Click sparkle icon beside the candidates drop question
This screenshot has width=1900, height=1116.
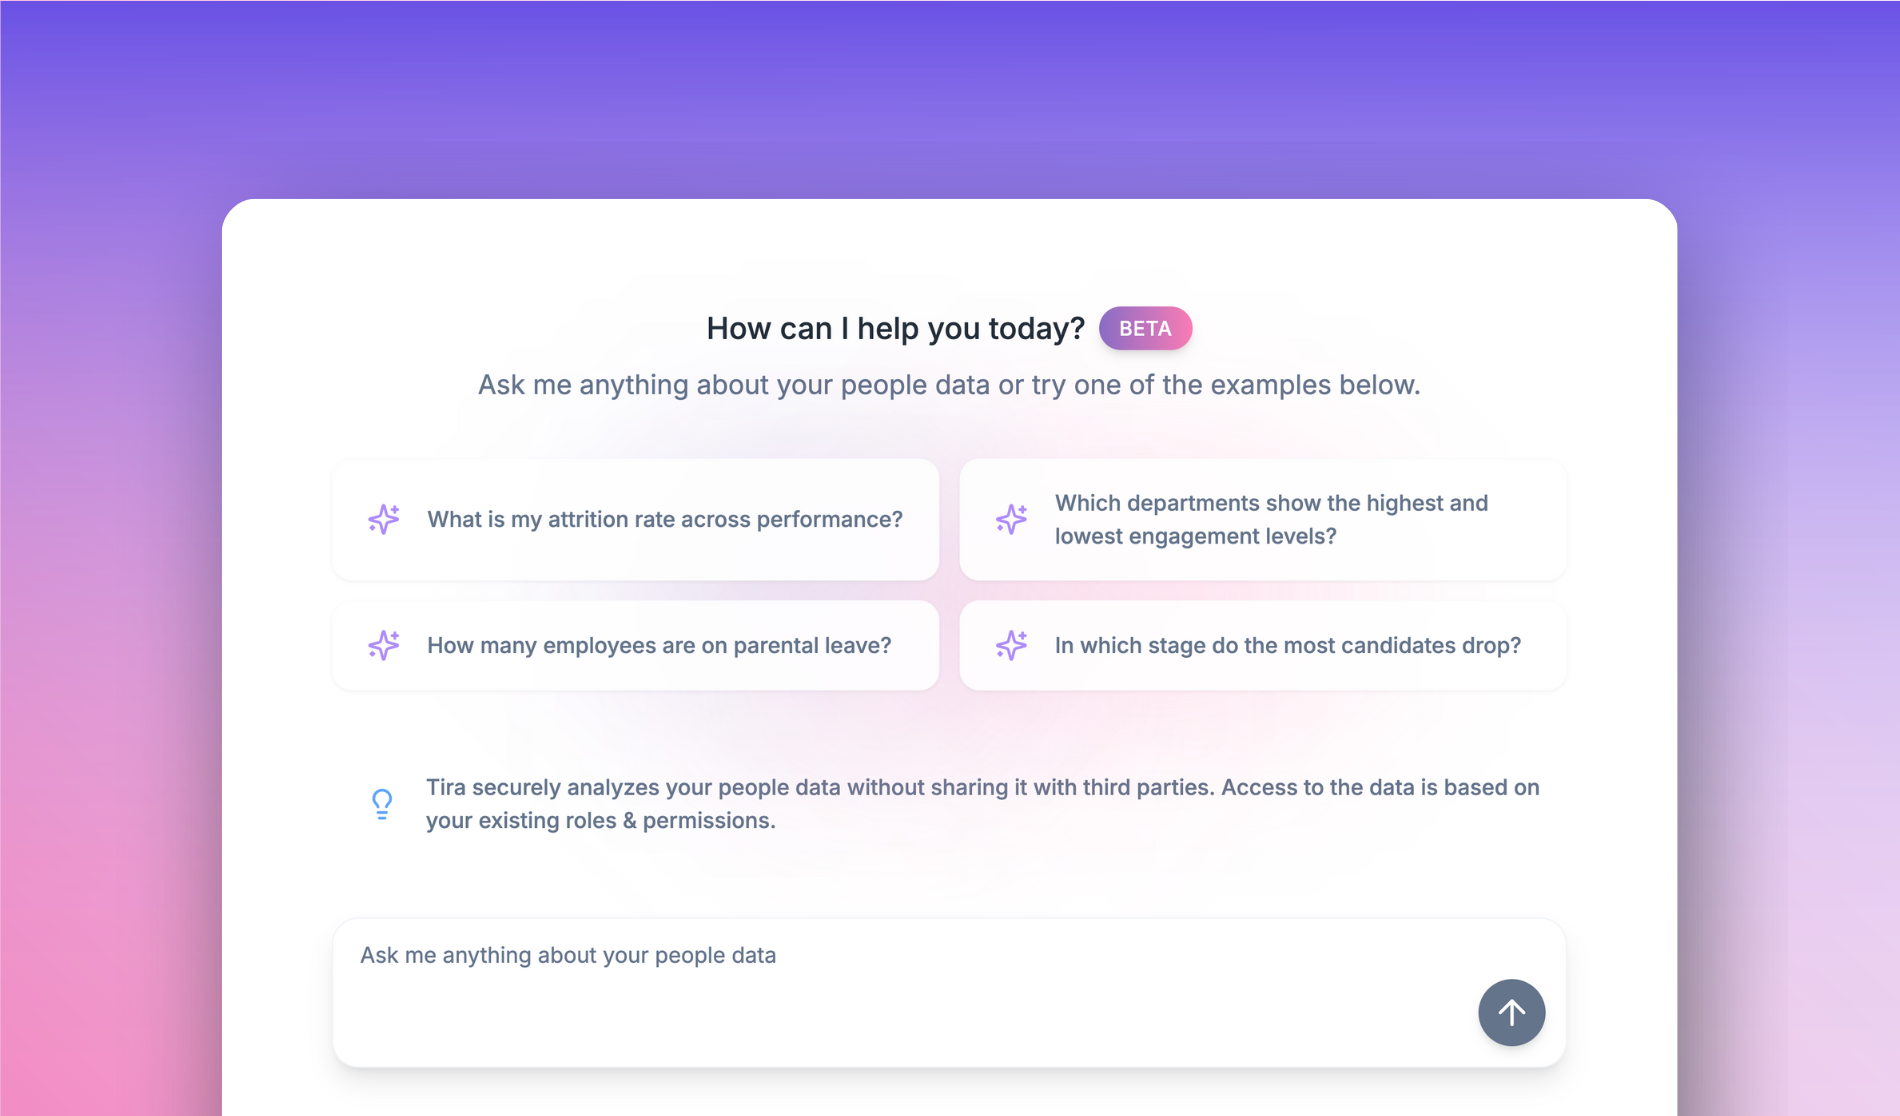[x=1011, y=645]
